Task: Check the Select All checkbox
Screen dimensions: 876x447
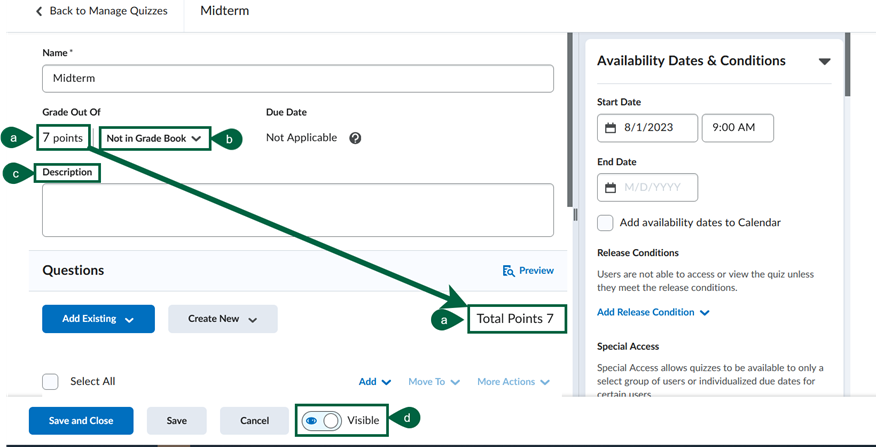Action: point(51,381)
